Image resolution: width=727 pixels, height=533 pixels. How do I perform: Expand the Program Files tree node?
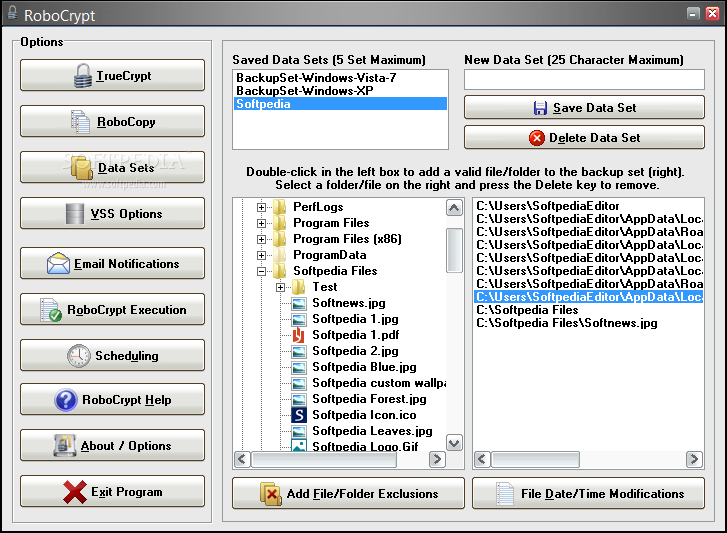tap(261, 223)
